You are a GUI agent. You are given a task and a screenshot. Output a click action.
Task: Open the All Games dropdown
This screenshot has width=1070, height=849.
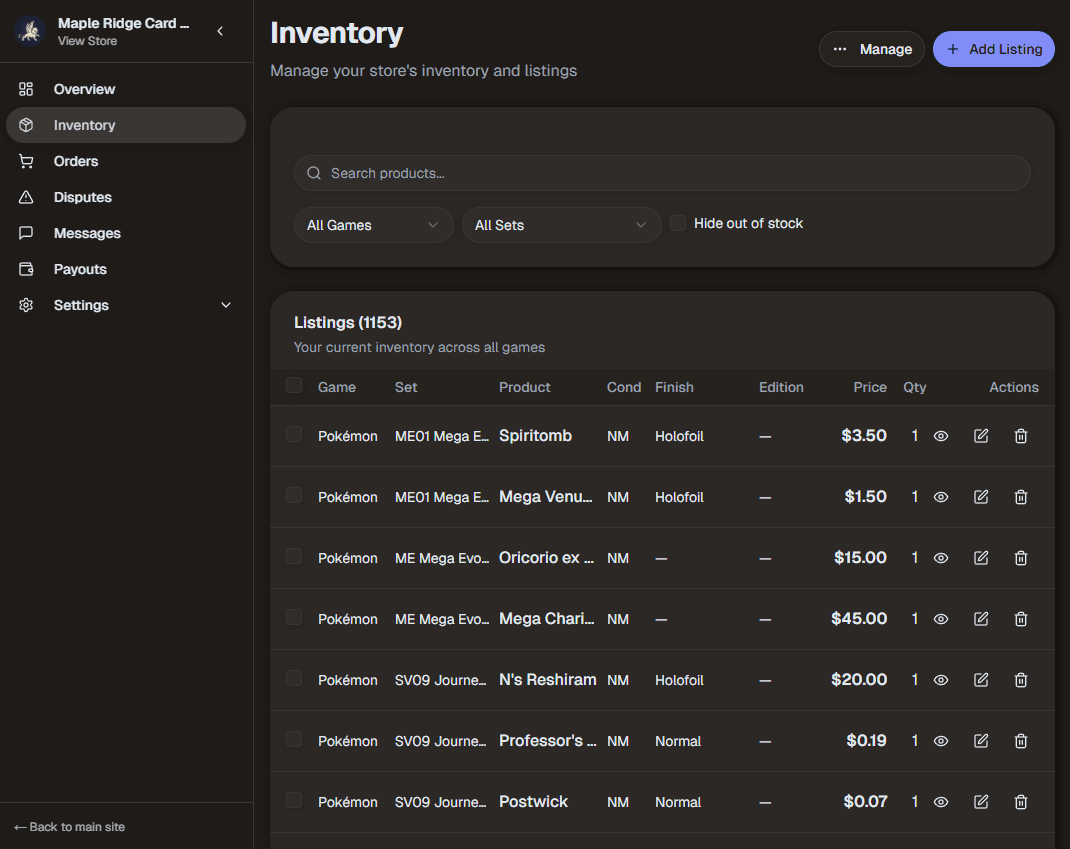point(373,225)
